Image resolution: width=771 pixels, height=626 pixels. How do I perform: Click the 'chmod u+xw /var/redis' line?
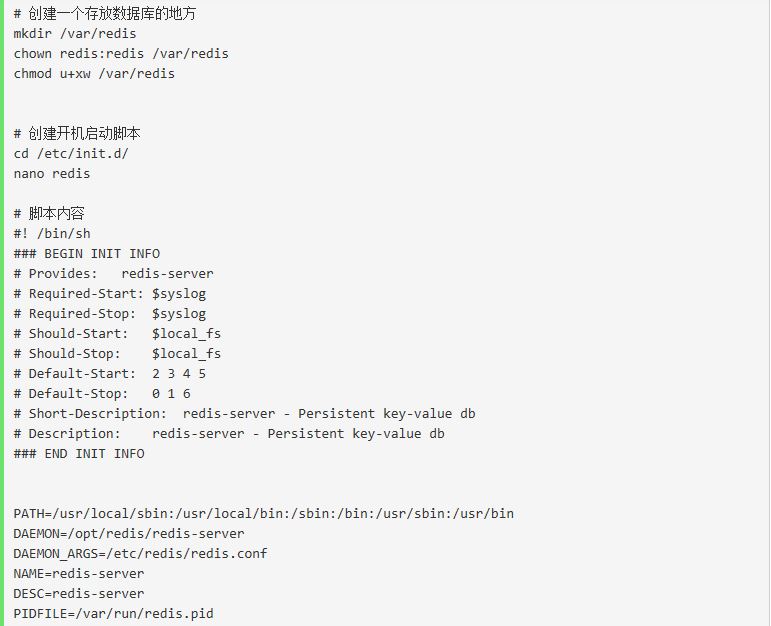click(94, 73)
